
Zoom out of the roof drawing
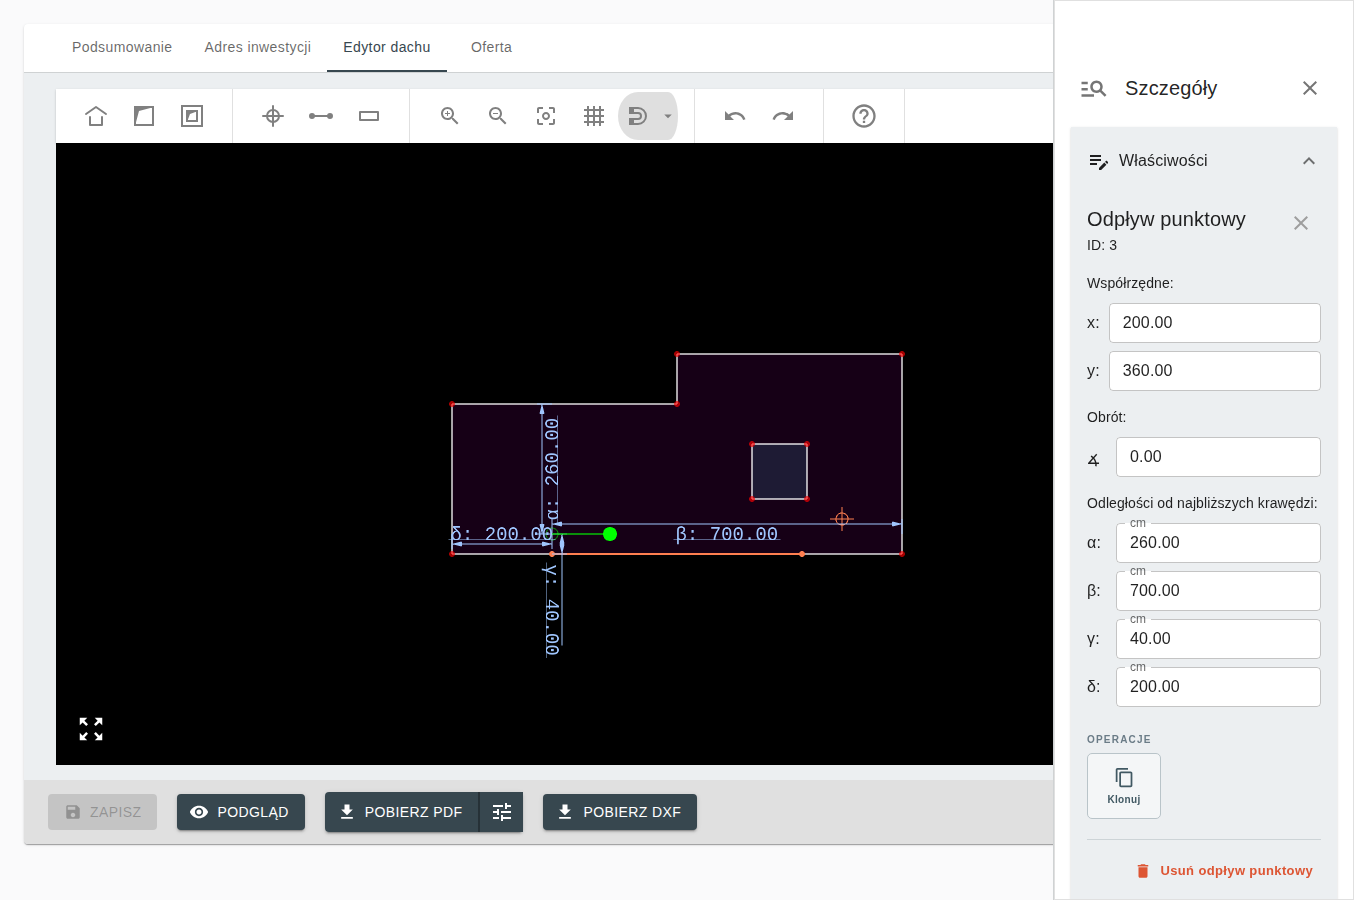coord(498,116)
